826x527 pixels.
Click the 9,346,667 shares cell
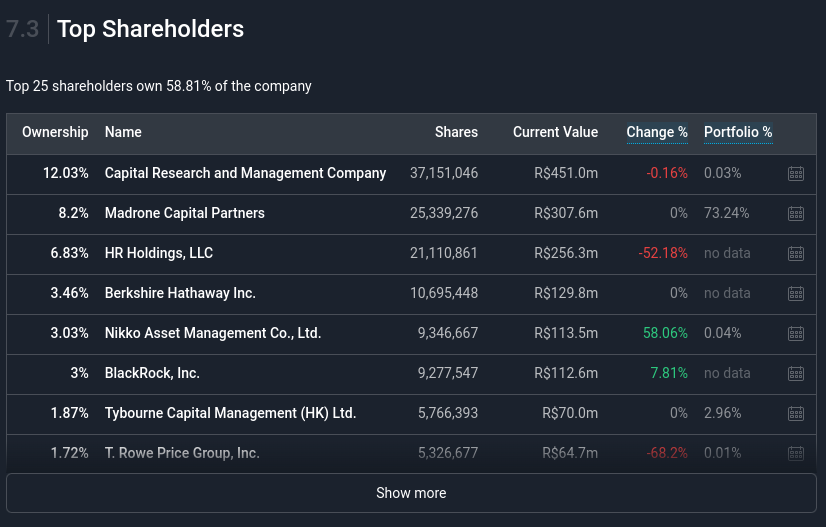pos(448,333)
